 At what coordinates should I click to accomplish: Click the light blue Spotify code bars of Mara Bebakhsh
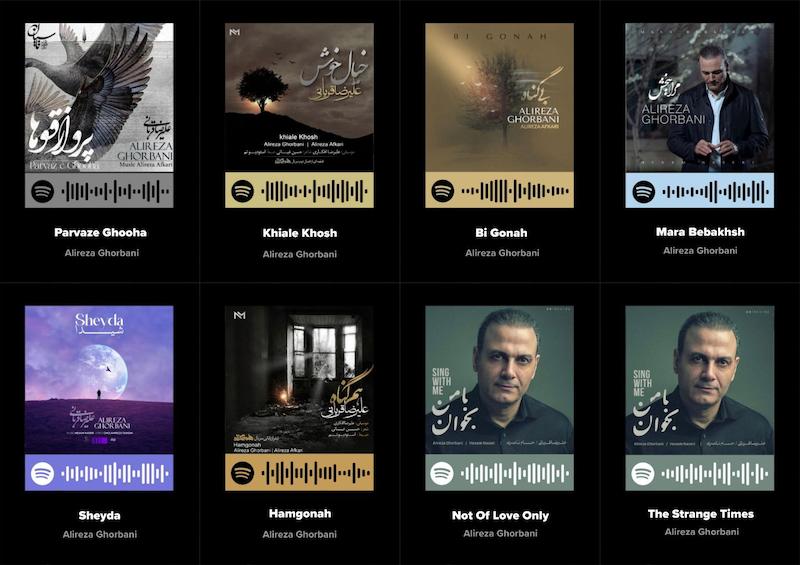(x=715, y=192)
